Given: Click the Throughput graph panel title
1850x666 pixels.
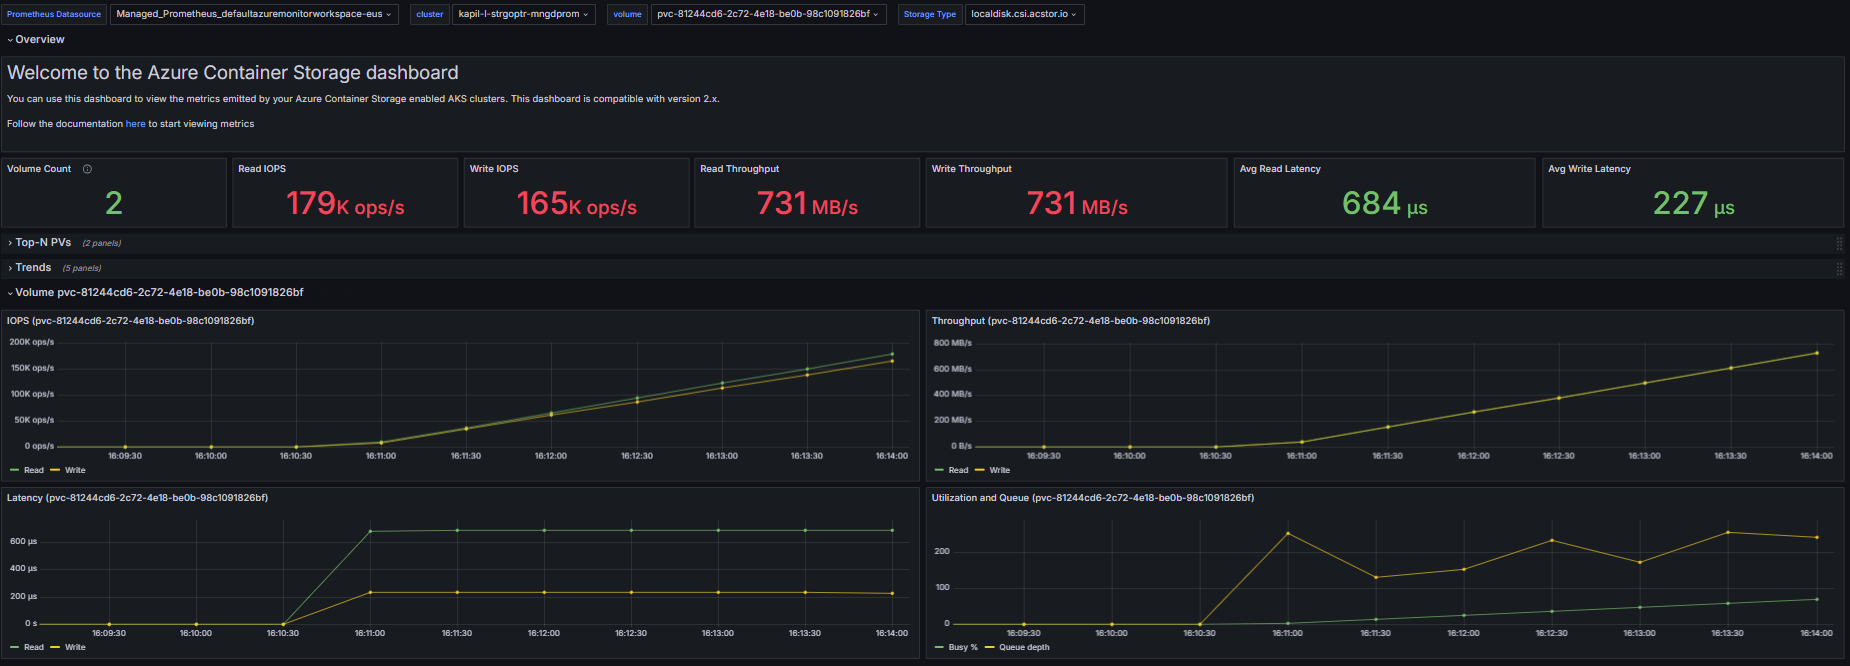Looking at the screenshot, I should click(1071, 321).
